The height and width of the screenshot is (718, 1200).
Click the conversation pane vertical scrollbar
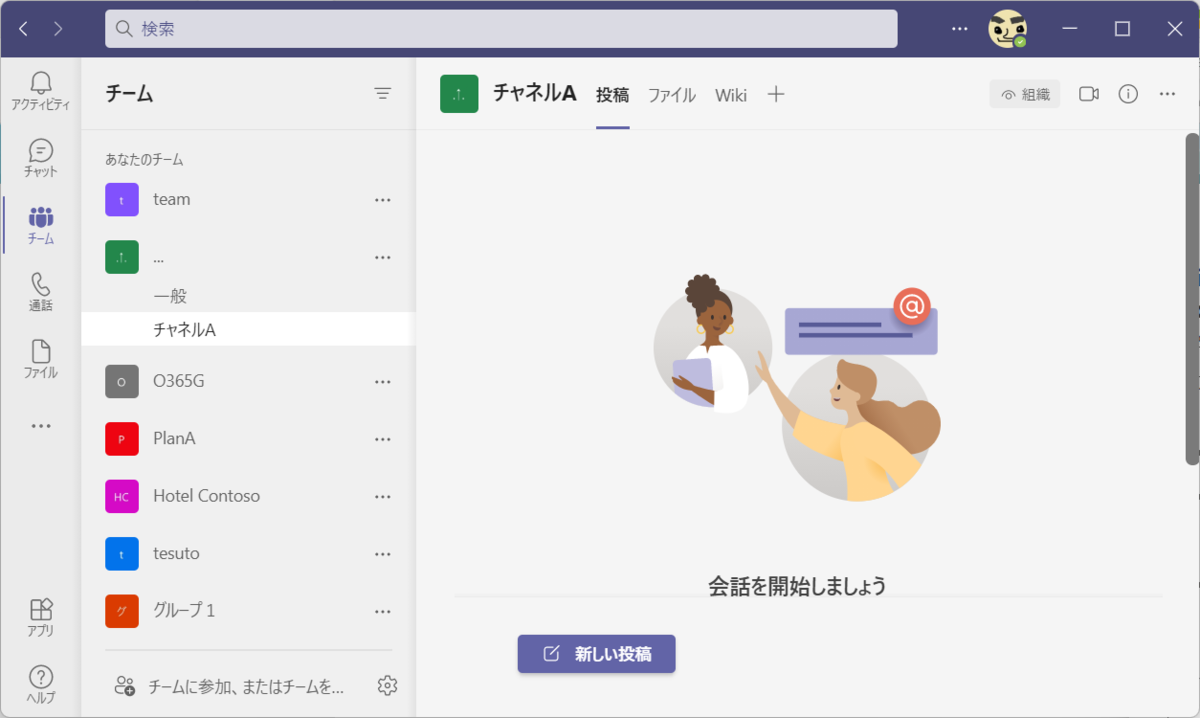coord(1192,299)
